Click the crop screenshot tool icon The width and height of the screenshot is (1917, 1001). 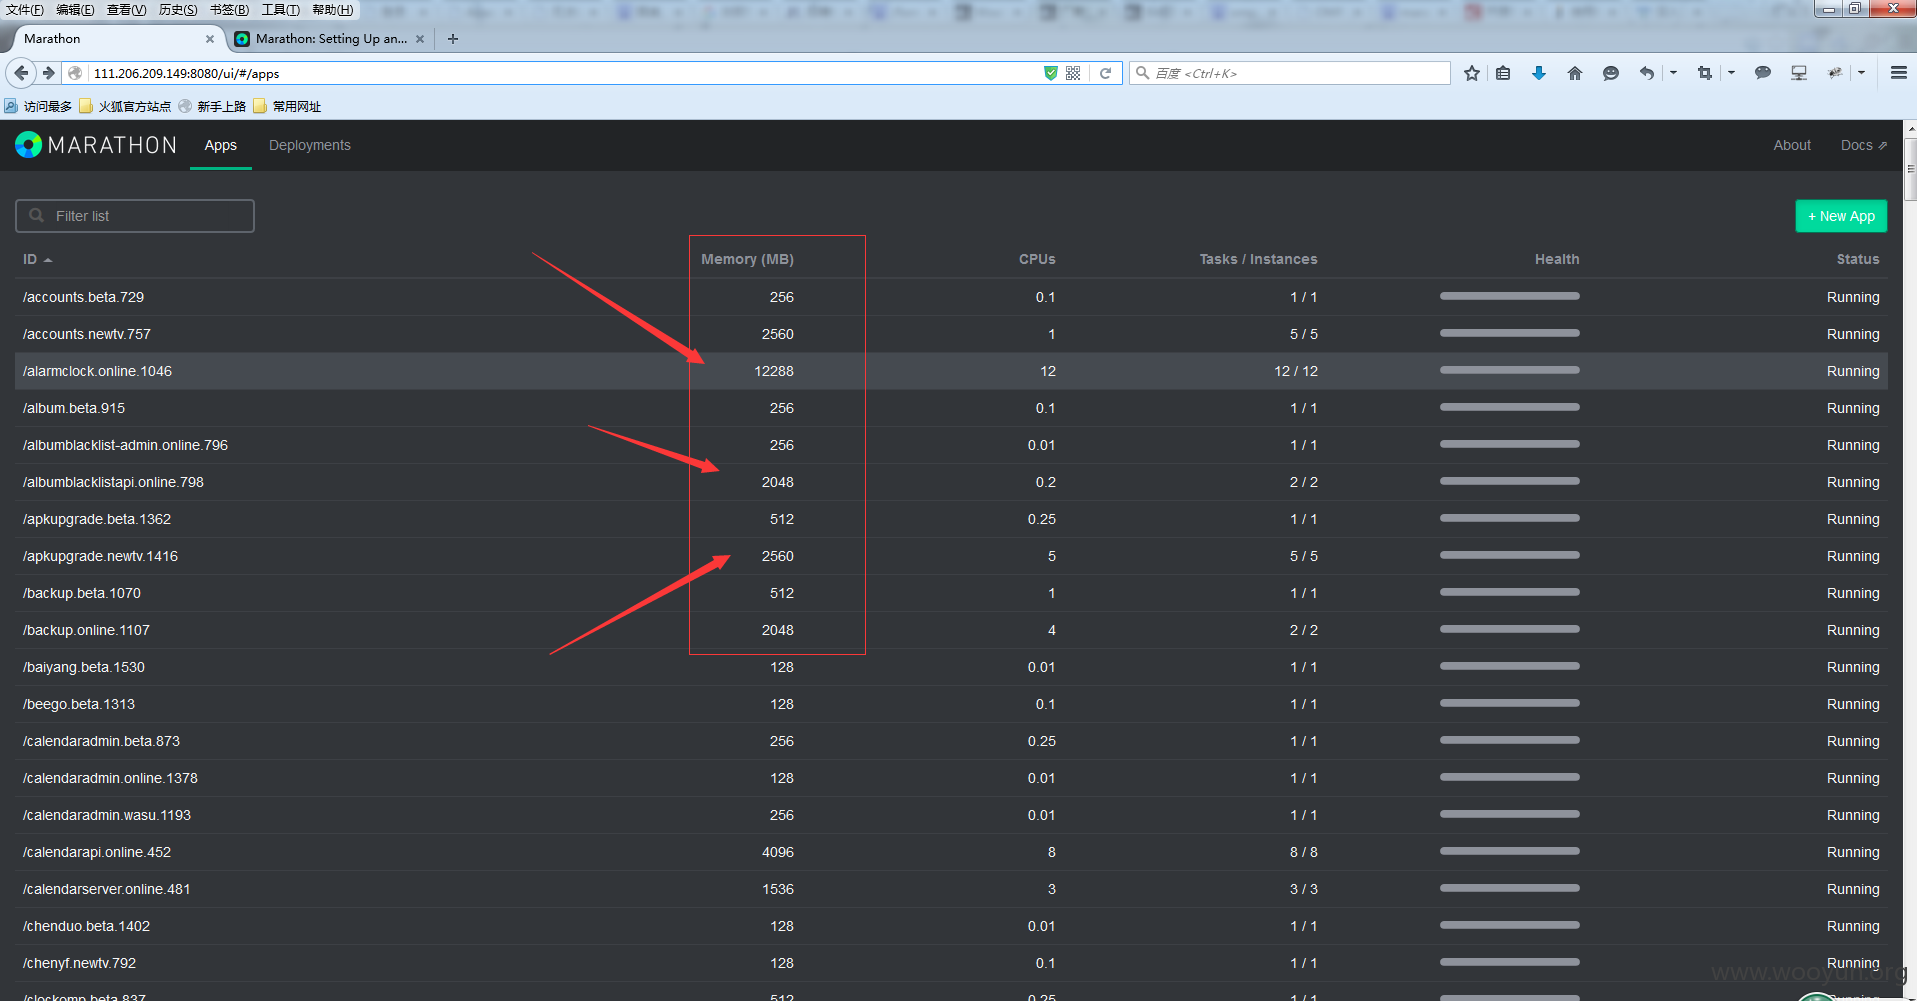point(1705,73)
